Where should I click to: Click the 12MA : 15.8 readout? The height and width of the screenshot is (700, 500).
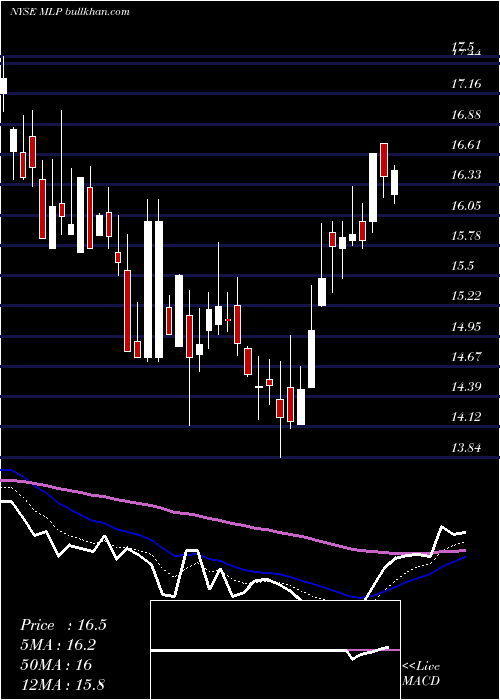(63, 684)
